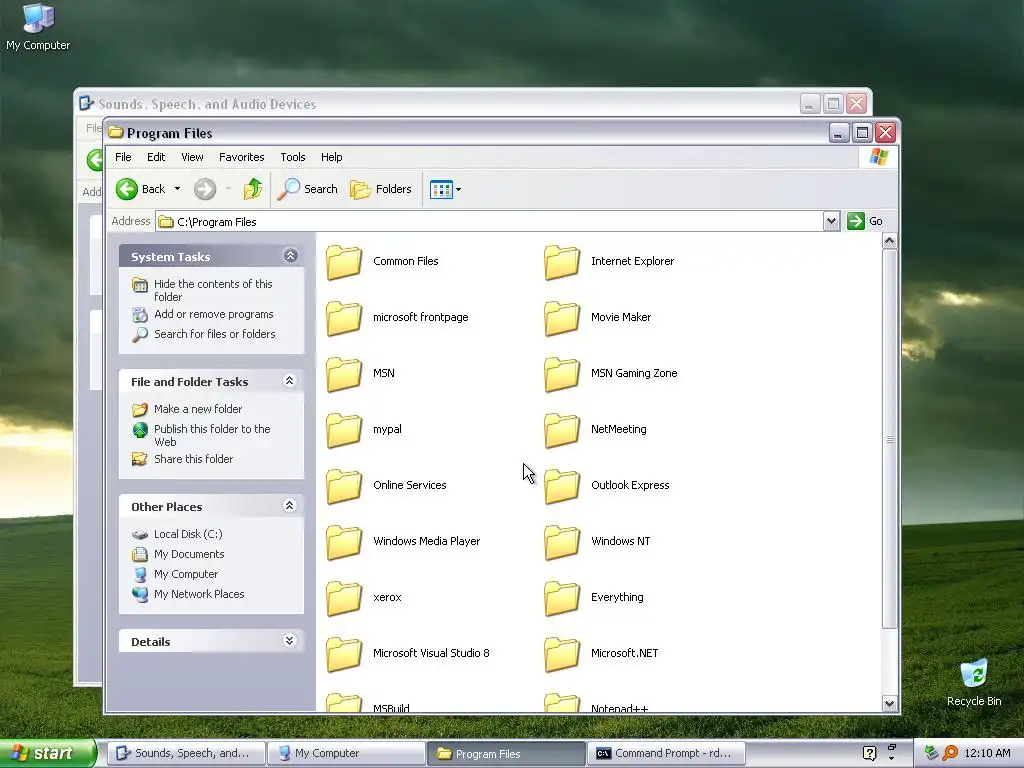Click the Up folder toolbar icon
This screenshot has height=768, width=1024.
point(253,189)
